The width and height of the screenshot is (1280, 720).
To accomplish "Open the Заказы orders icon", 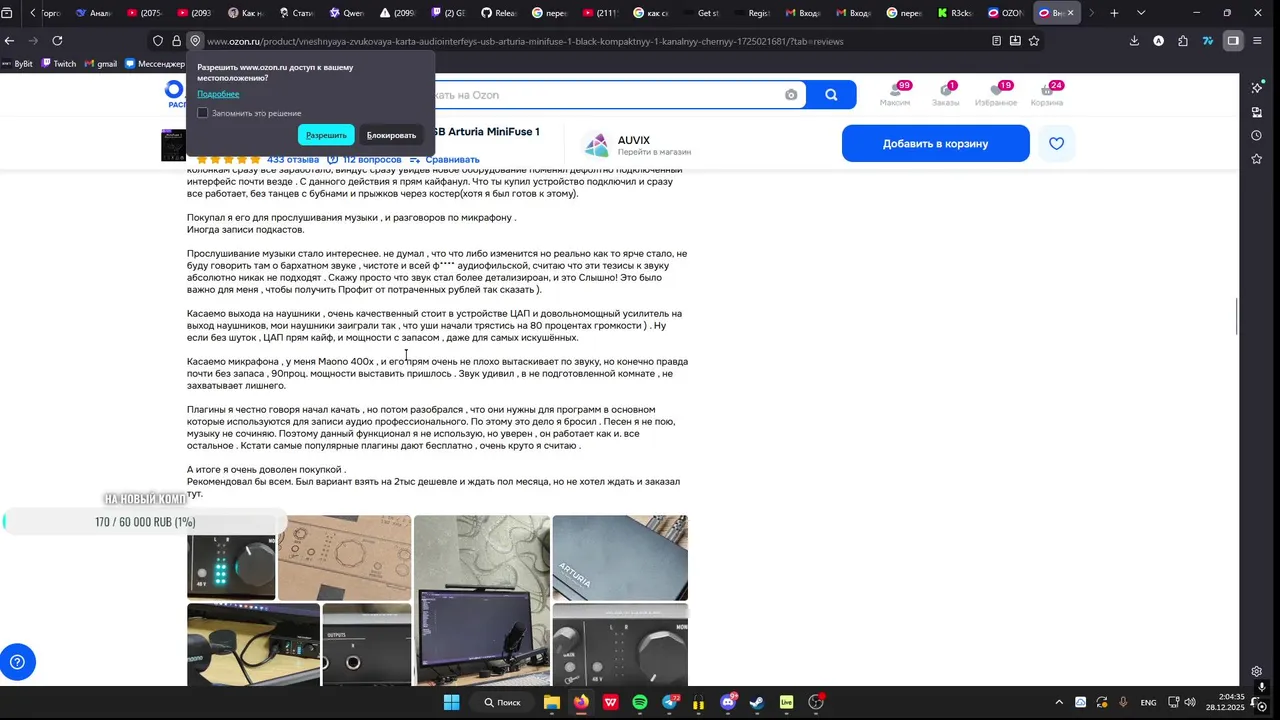I will (x=945, y=94).
